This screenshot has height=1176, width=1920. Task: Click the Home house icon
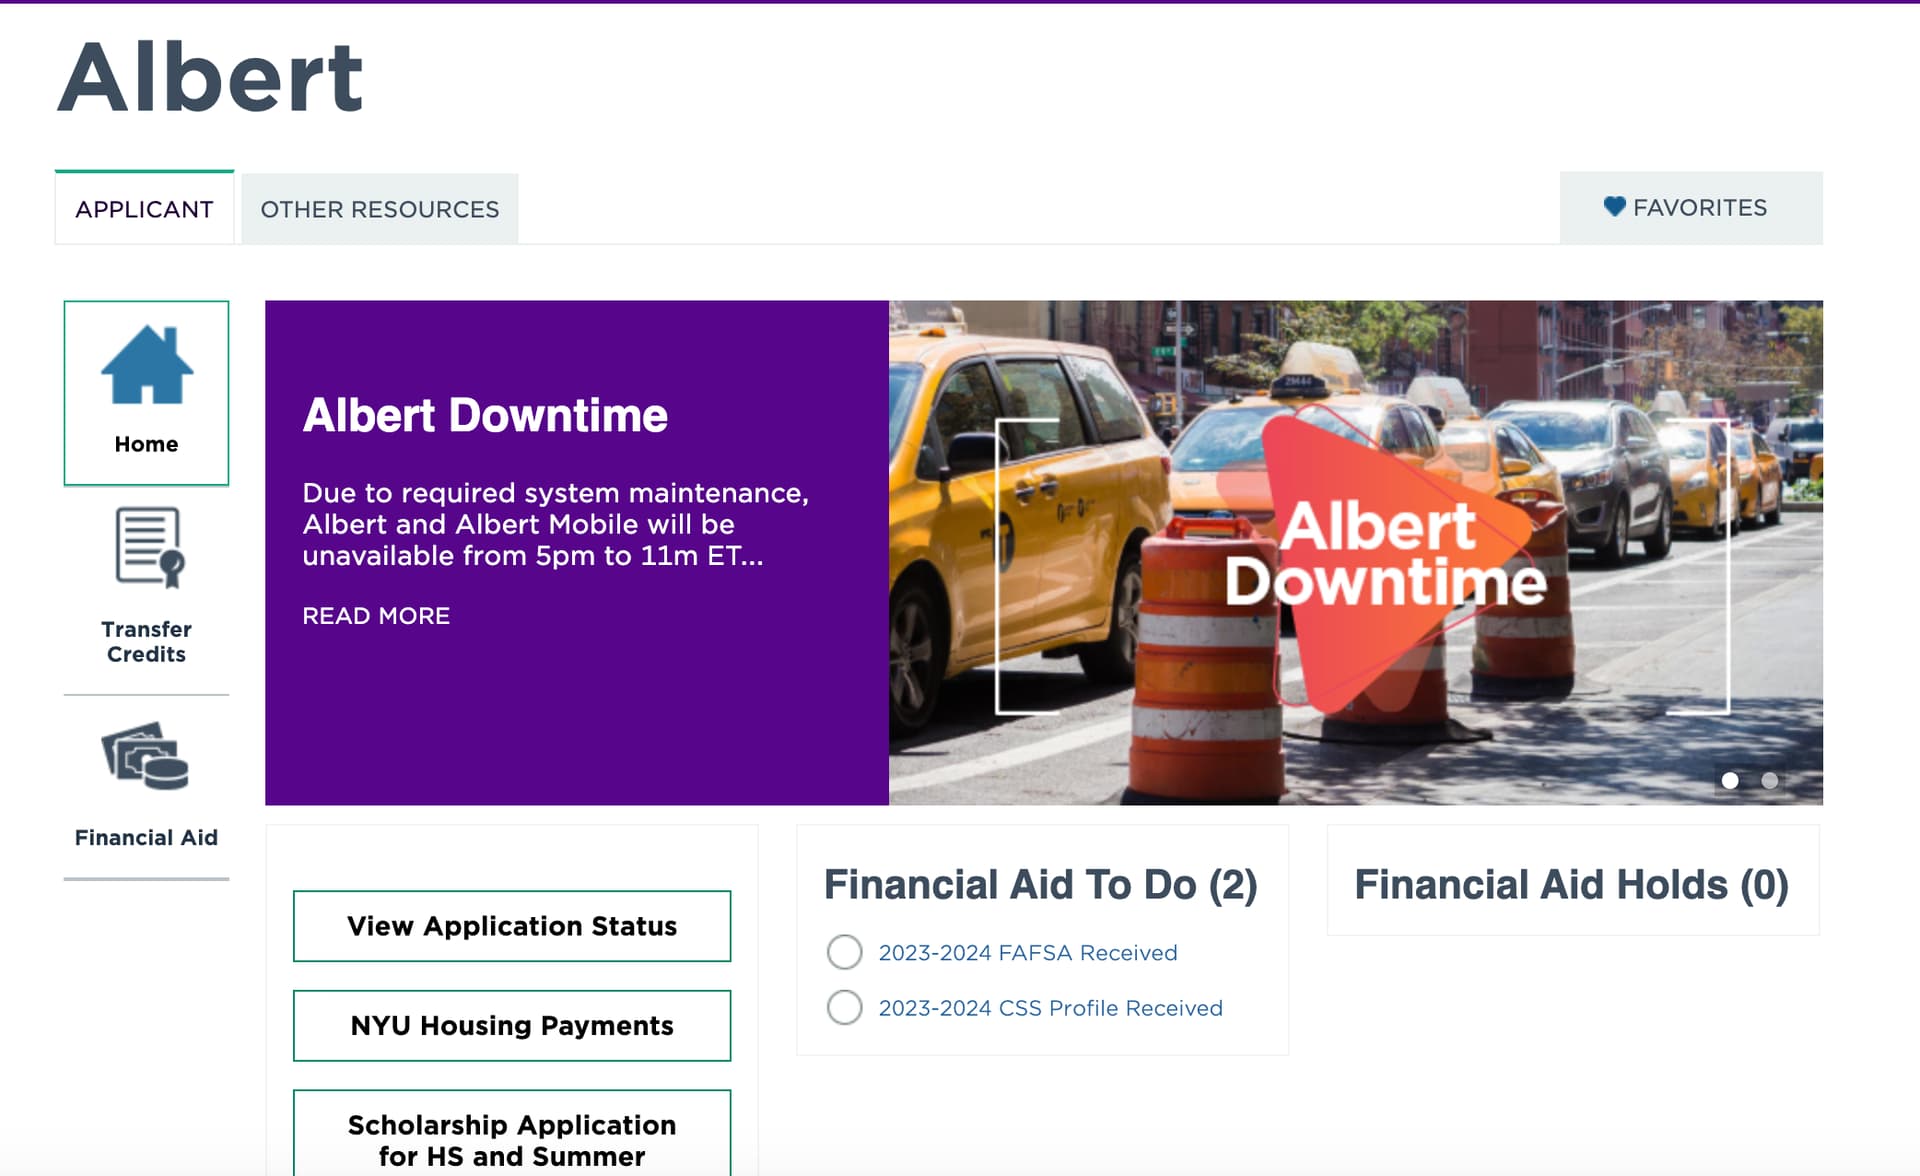pyautogui.click(x=146, y=366)
